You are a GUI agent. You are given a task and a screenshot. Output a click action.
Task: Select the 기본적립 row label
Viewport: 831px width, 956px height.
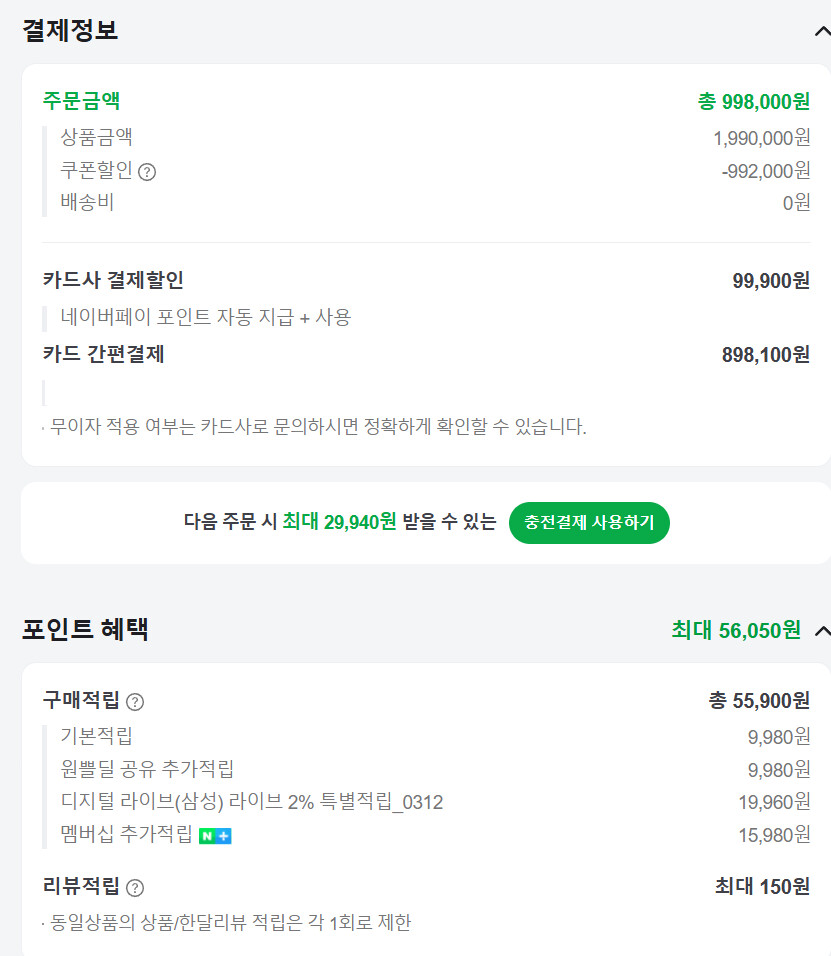pyautogui.click(x=96, y=736)
